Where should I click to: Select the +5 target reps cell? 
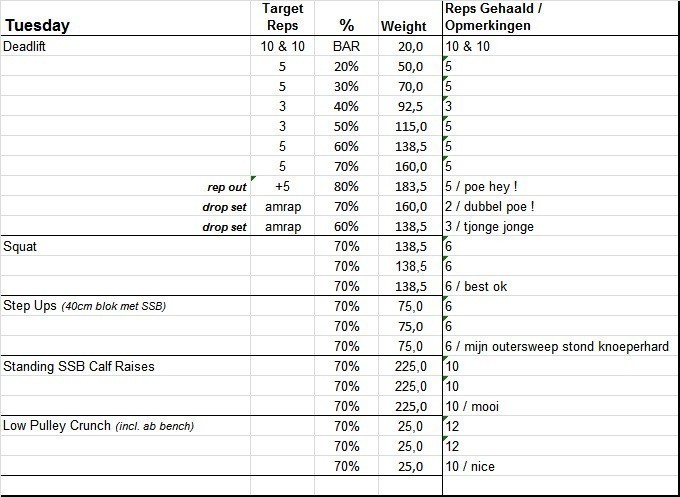tap(281, 186)
